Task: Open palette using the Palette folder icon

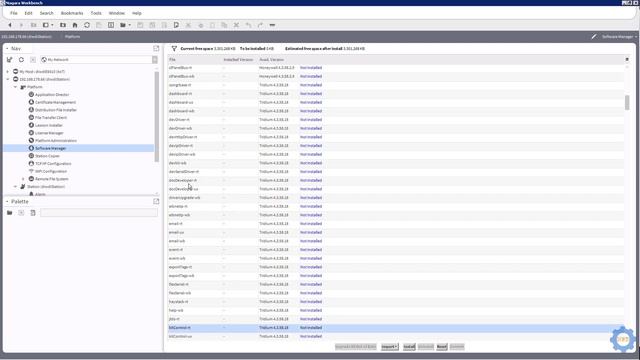Action: coord(9,213)
